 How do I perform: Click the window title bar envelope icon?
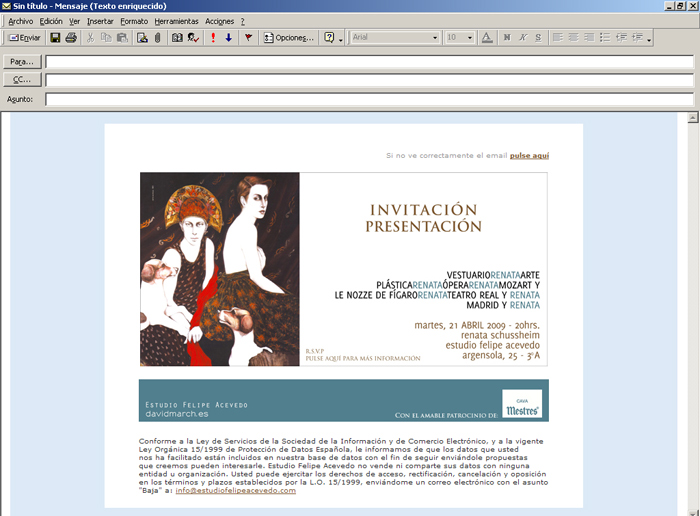[x=6, y=6]
